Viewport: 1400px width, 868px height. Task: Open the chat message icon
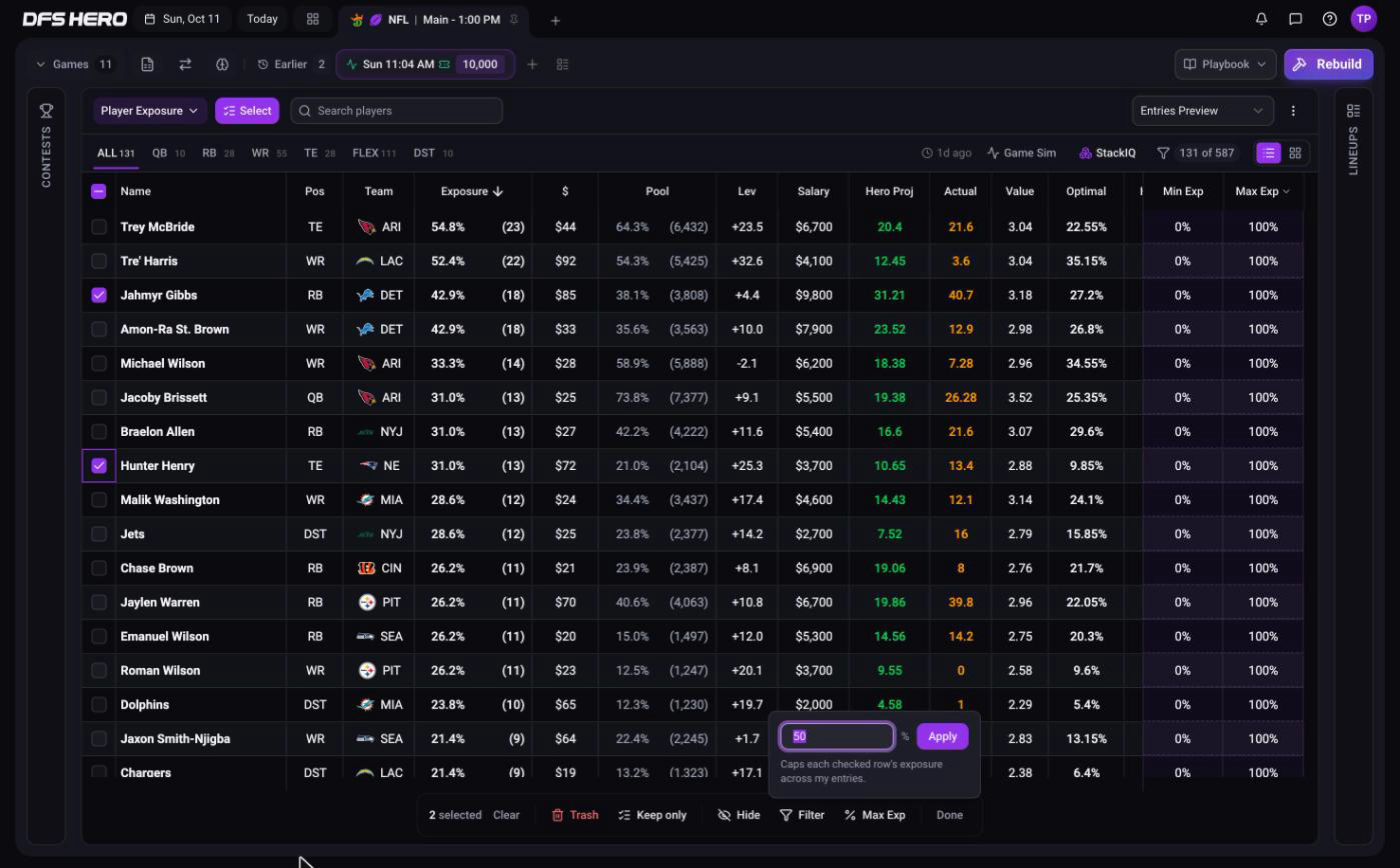(1295, 19)
